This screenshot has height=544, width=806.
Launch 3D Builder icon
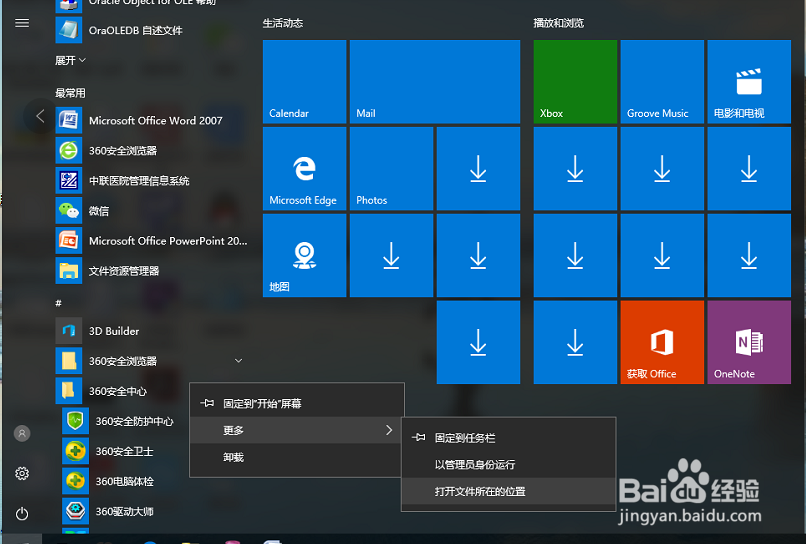pos(68,331)
